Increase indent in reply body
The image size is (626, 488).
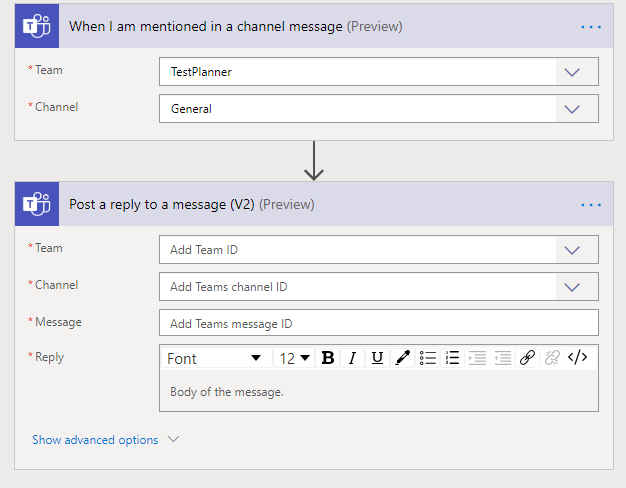[x=502, y=358]
